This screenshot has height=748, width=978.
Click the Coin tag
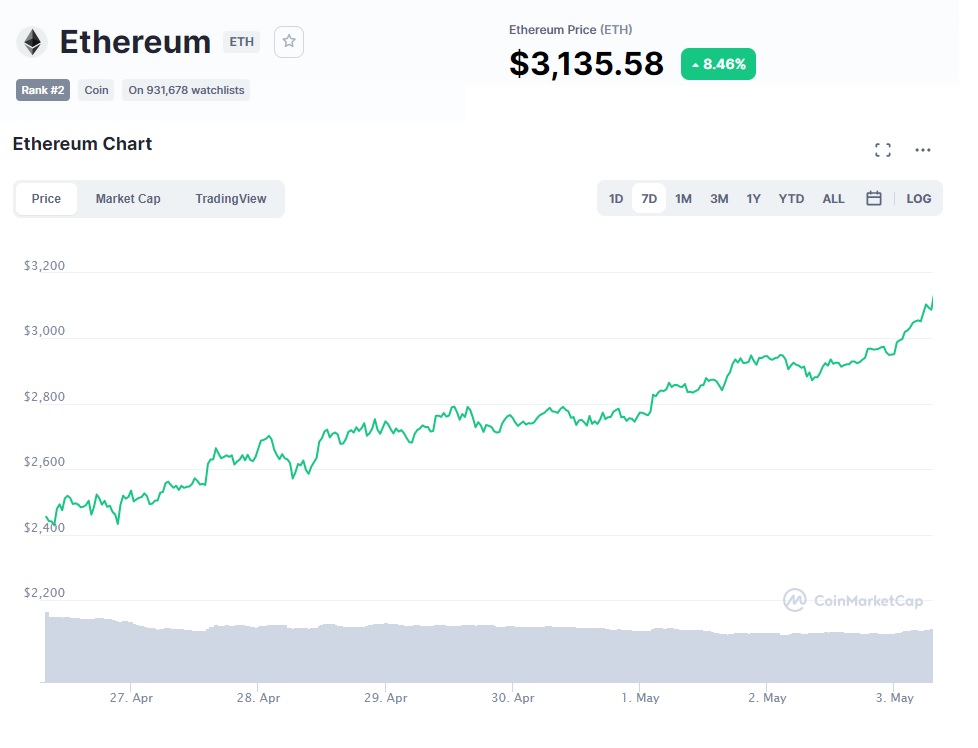point(96,90)
